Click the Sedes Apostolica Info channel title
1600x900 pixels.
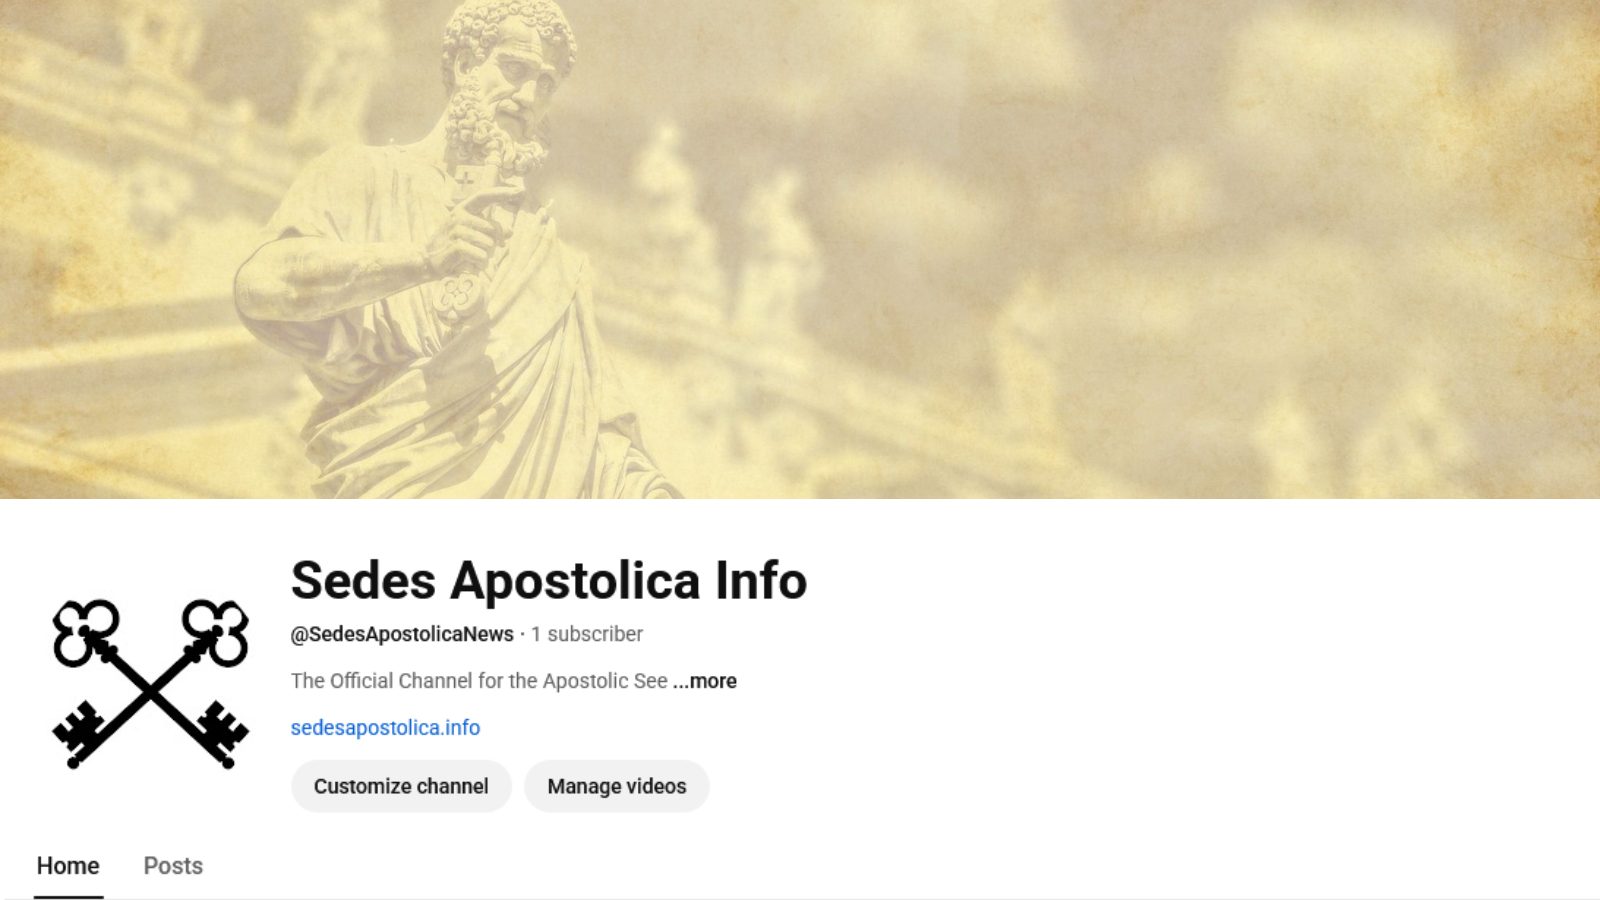tap(548, 580)
